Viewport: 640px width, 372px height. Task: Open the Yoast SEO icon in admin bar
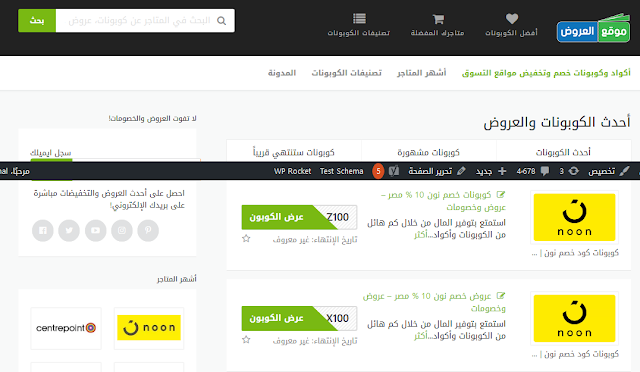click(x=394, y=171)
